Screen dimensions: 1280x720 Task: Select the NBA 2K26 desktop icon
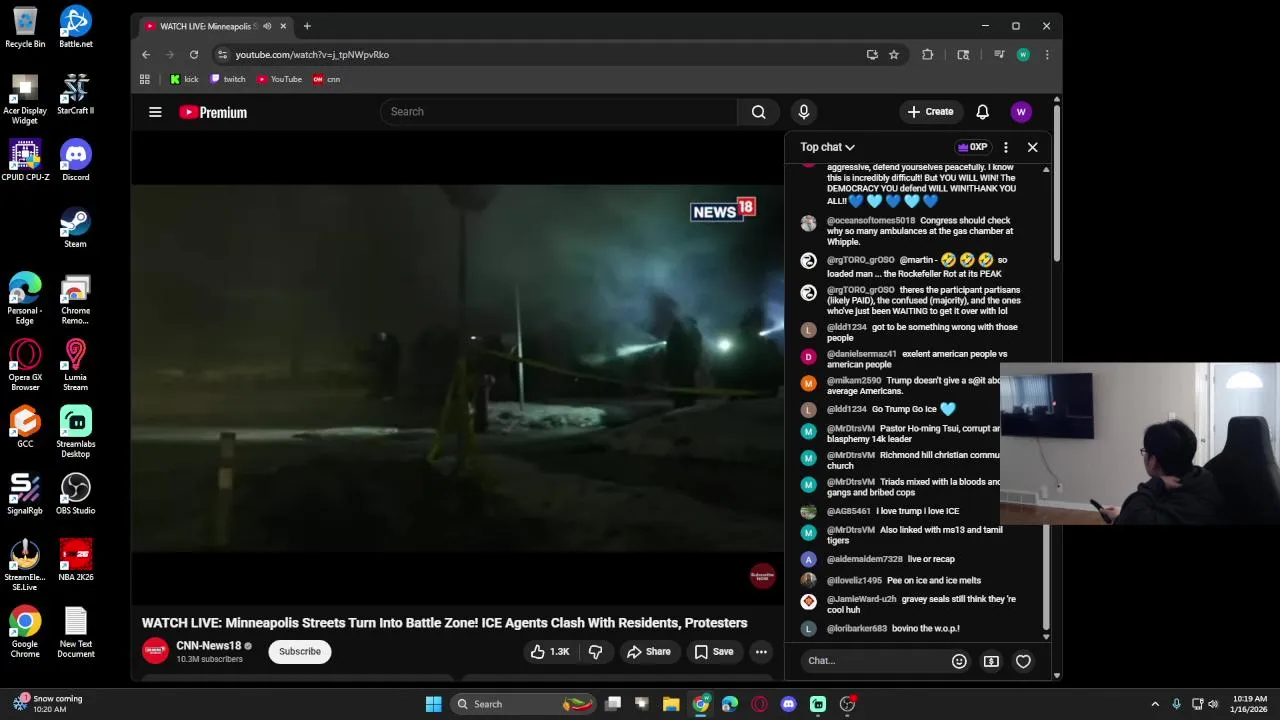pyautogui.click(x=76, y=560)
